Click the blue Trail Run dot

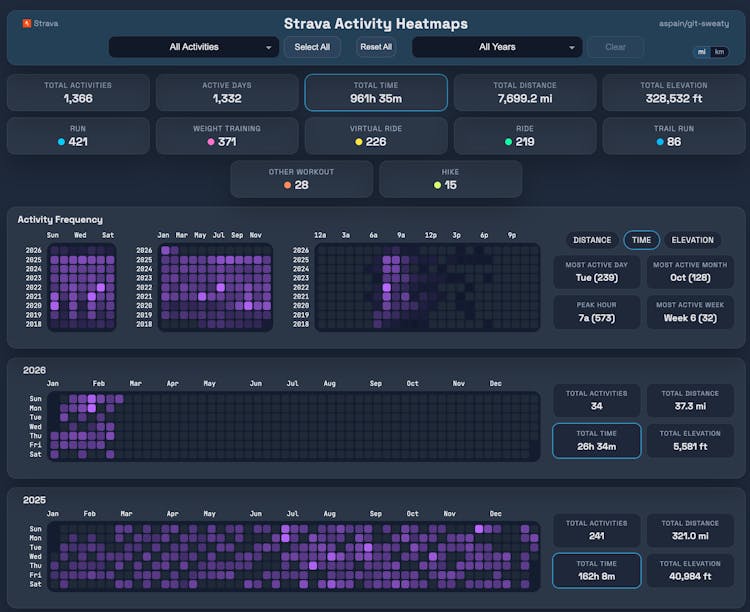point(660,142)
